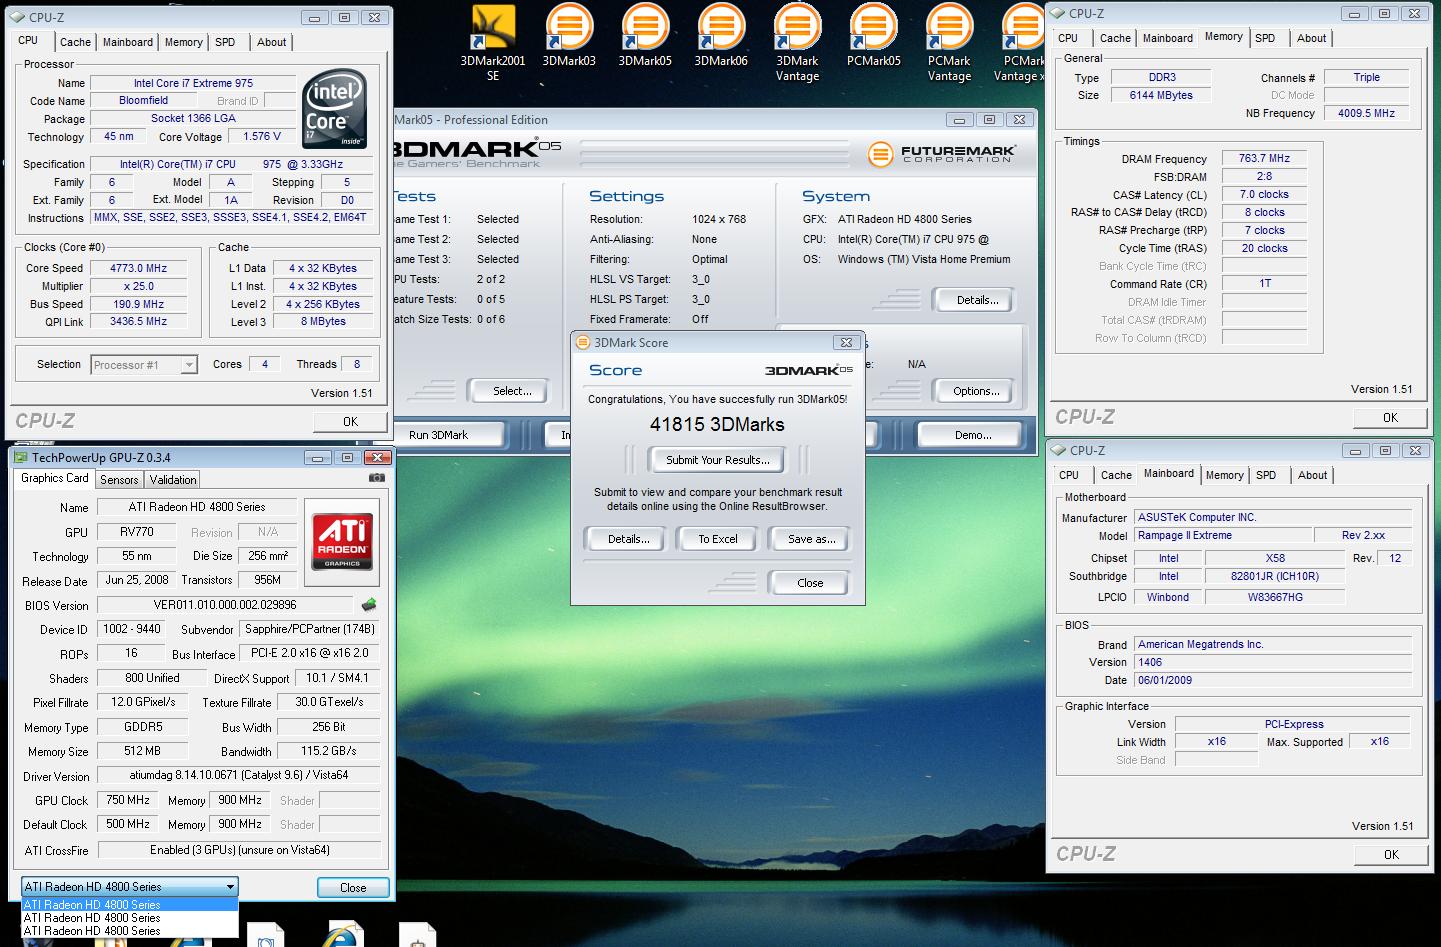Viewport: 1441px width, 947px height.
Task: Click Save as button in score dialog
Action: 811,539
